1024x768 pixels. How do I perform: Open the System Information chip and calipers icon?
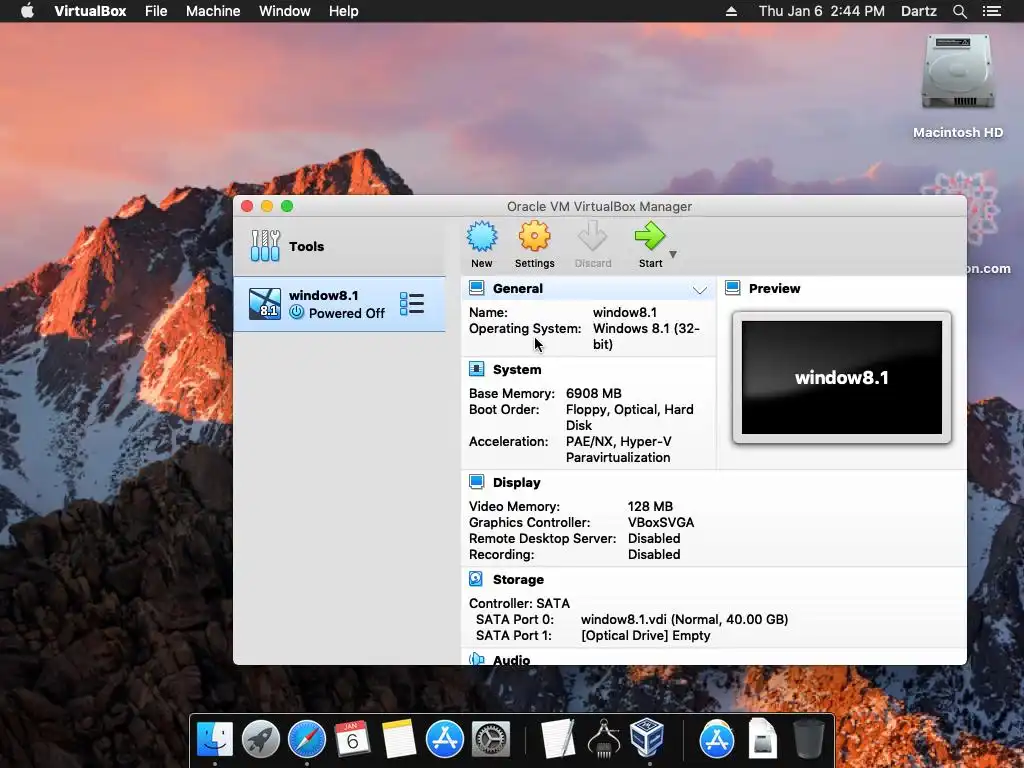click(604, 738)
